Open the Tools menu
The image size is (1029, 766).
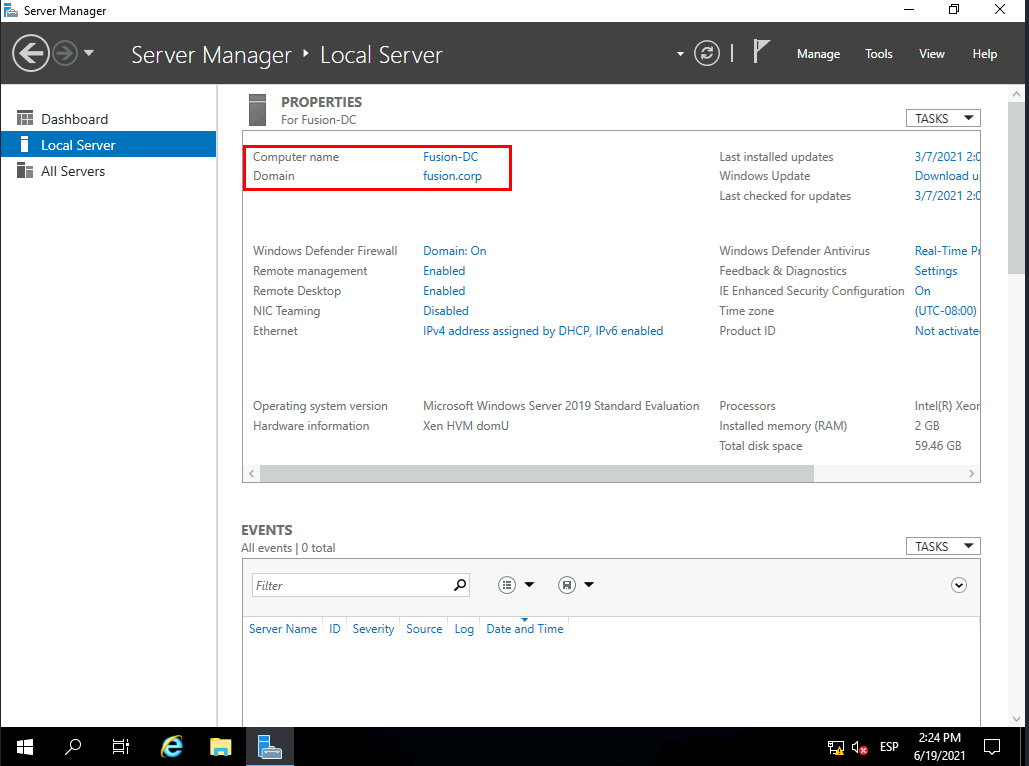pyautogui.click(x=879, y=54)
